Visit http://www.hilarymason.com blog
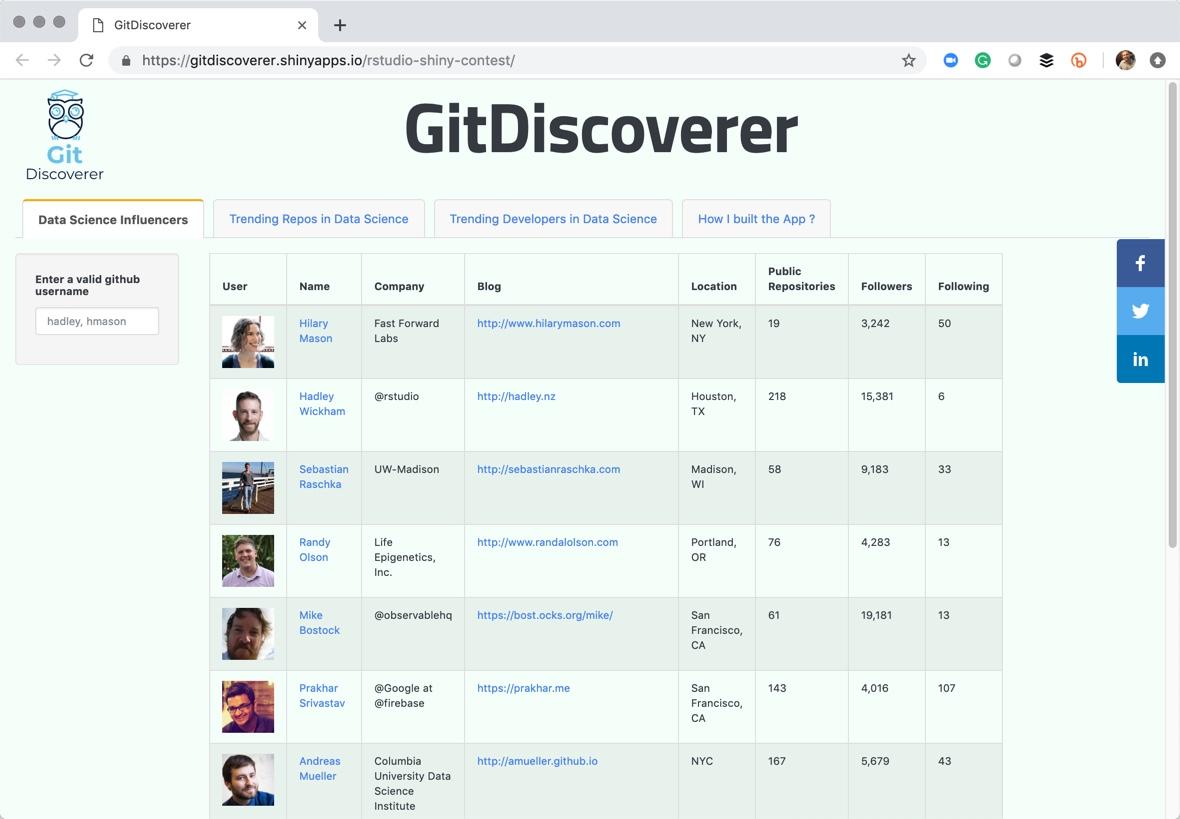 pos(549,324)
